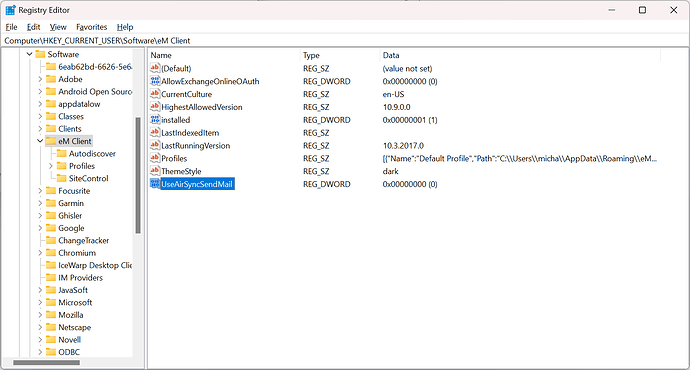Click the Mozilla folder icon
Image resolution: width=690 pixels, height=370 pixels.
click(51, 315)
